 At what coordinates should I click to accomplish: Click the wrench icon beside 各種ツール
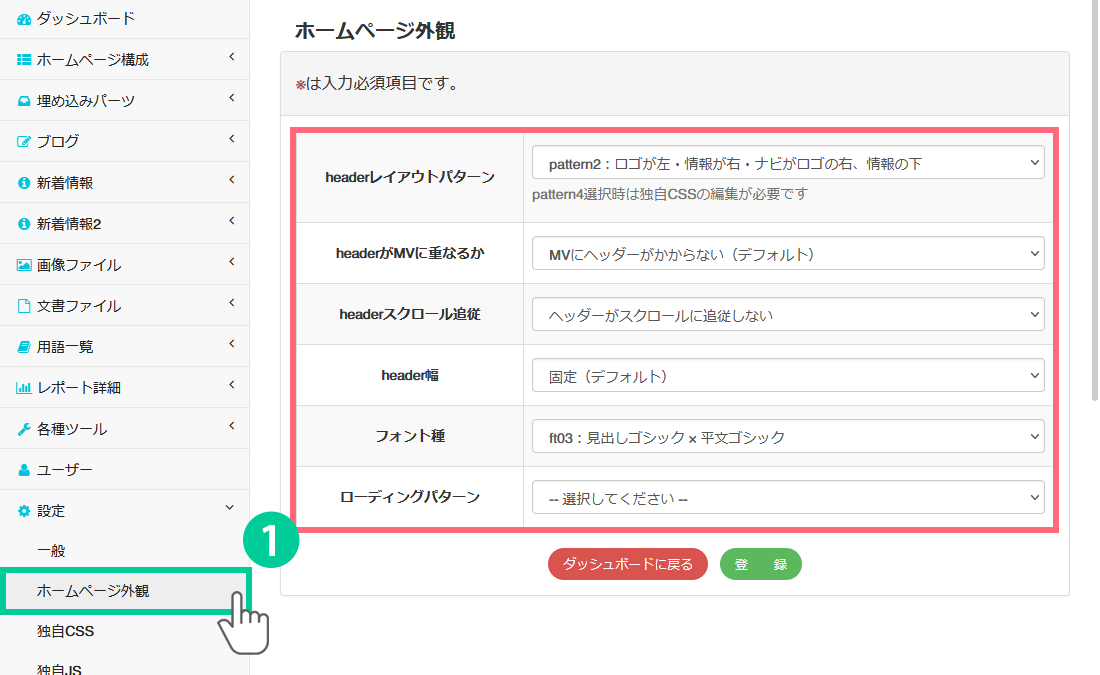[24, 429]
